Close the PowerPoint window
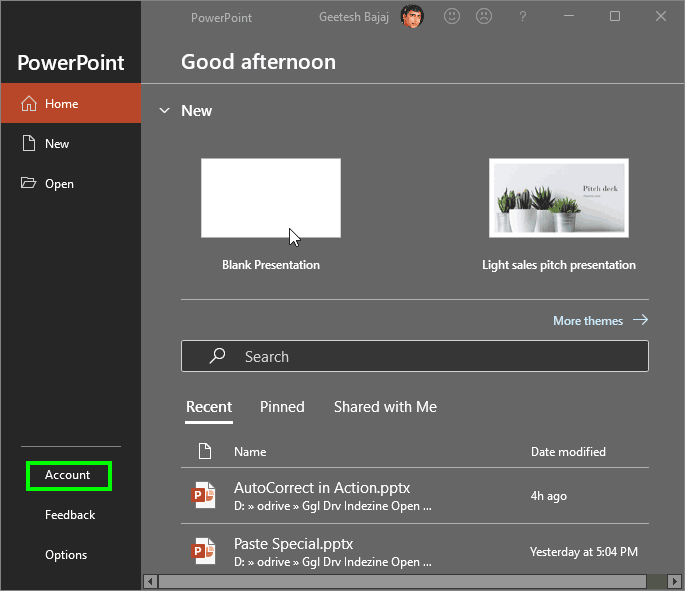The height and width of the screenshot is (591, 685). (661, 16)
